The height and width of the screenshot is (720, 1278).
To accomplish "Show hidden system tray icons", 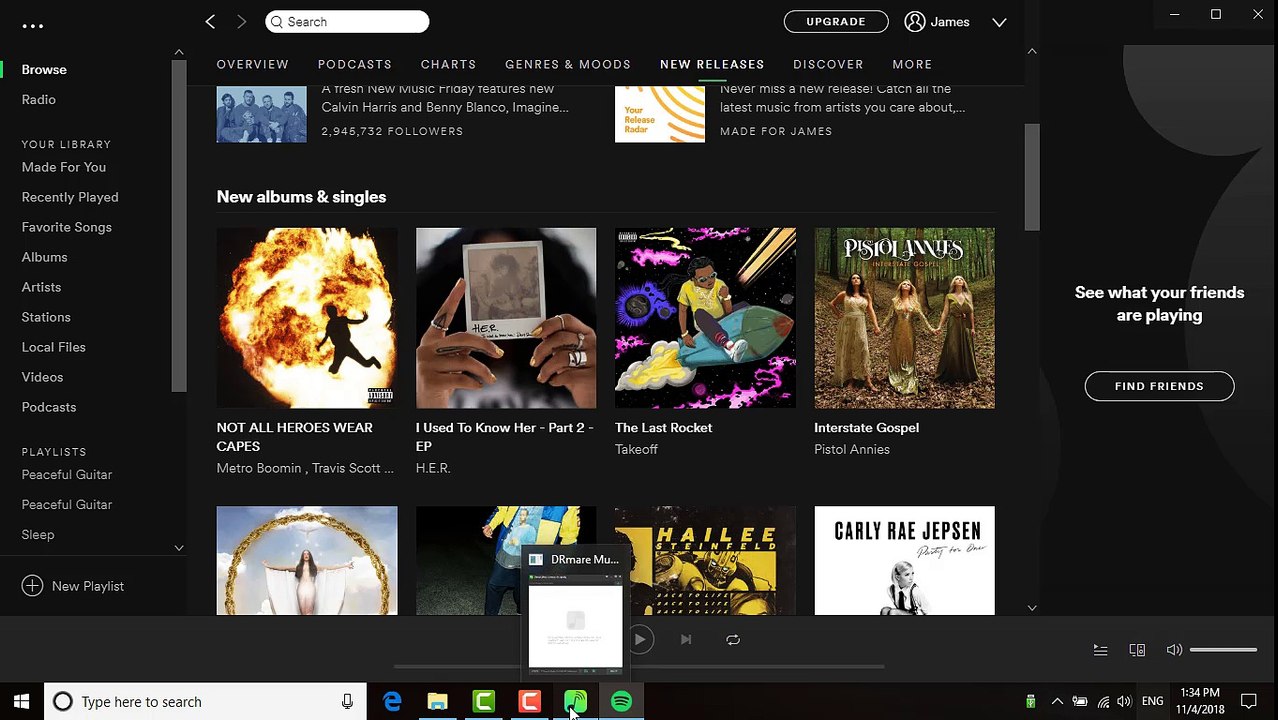I will [1057, 702].
